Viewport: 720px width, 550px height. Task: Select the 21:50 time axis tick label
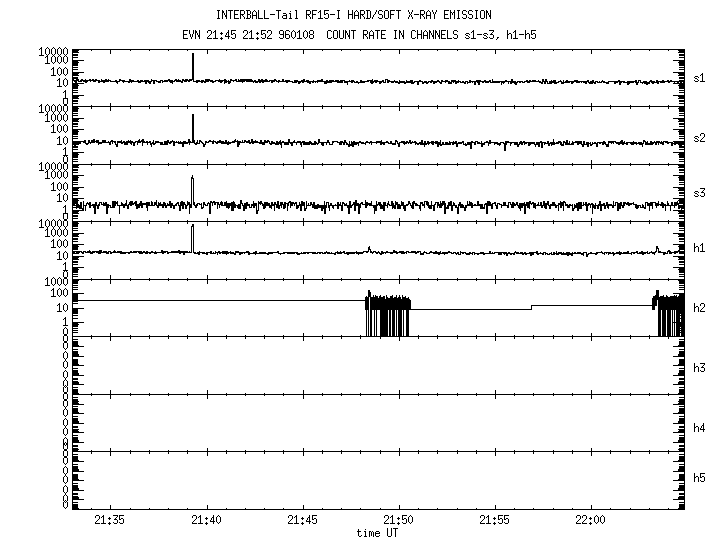398,521
